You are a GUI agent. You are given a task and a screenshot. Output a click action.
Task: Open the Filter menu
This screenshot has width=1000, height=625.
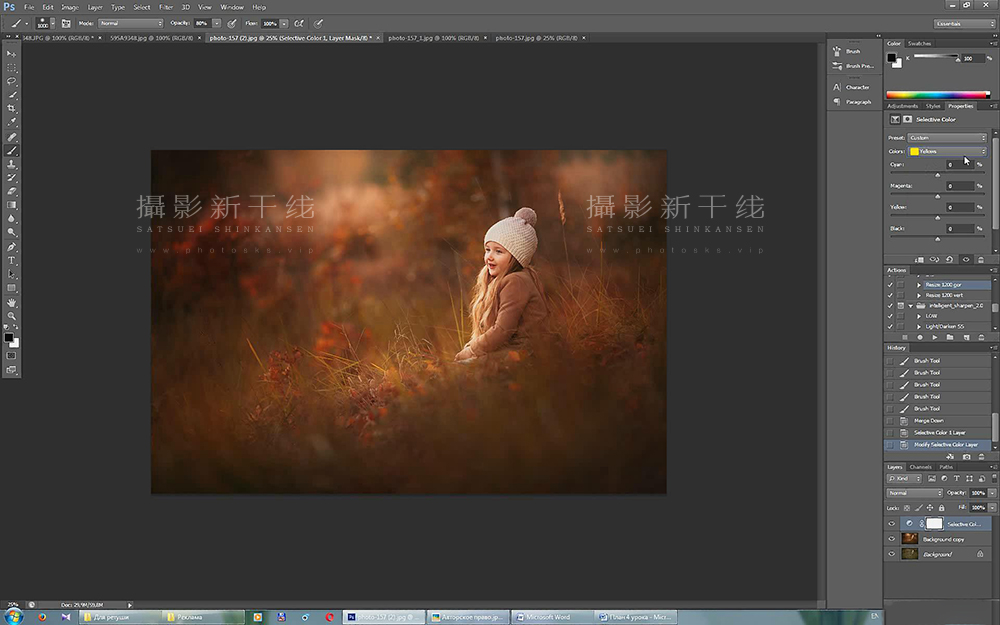tap(166, 7)
